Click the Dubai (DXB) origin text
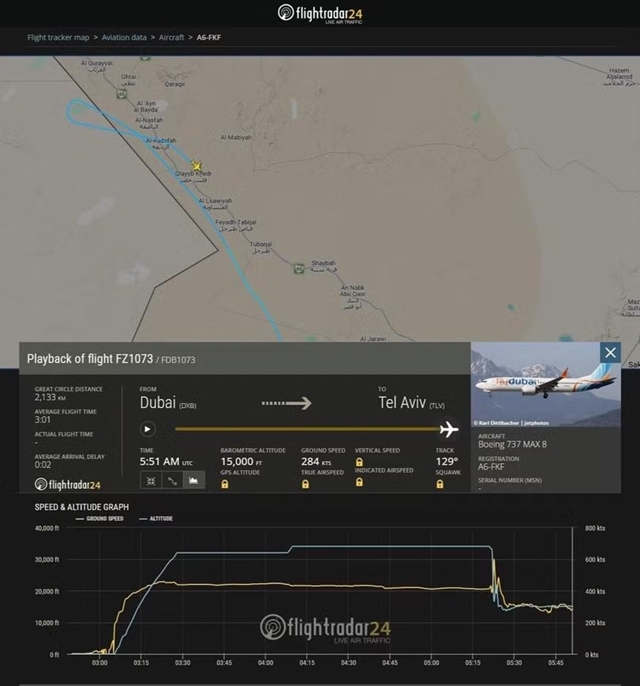 pyautogui.click(x=168, y=403)
